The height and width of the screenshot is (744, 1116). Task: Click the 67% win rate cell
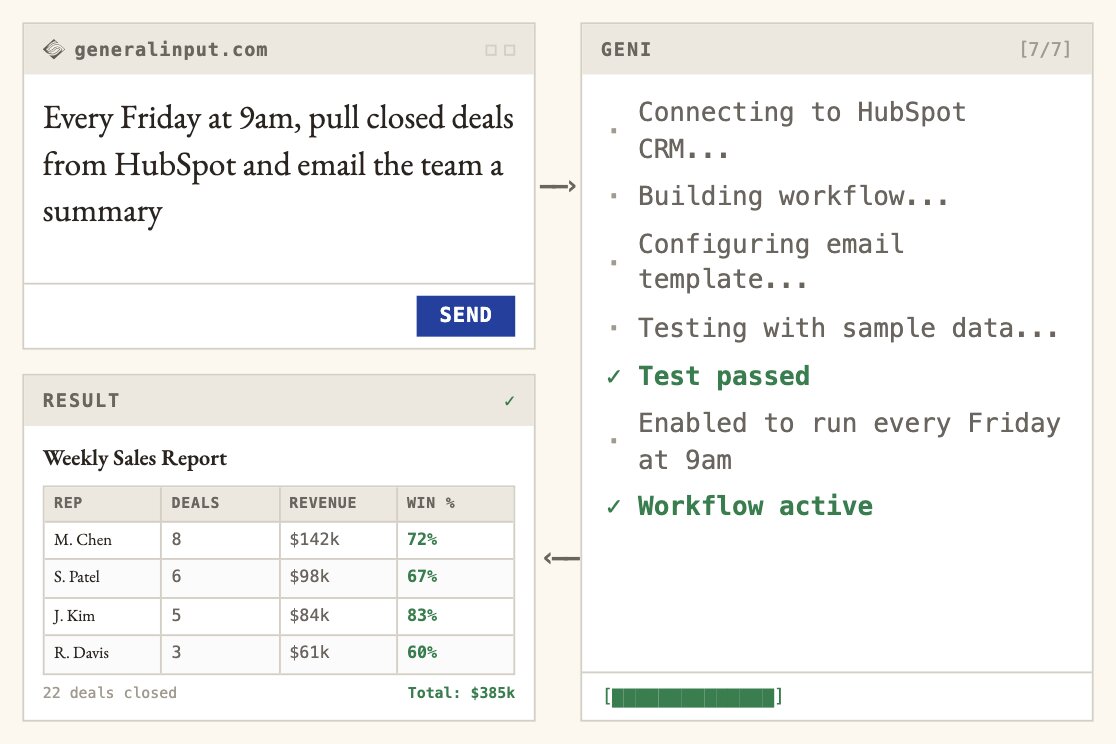456,577
